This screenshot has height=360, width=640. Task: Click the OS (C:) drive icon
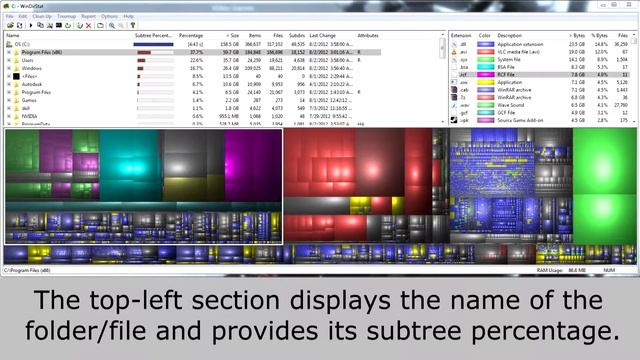[9, 44]
